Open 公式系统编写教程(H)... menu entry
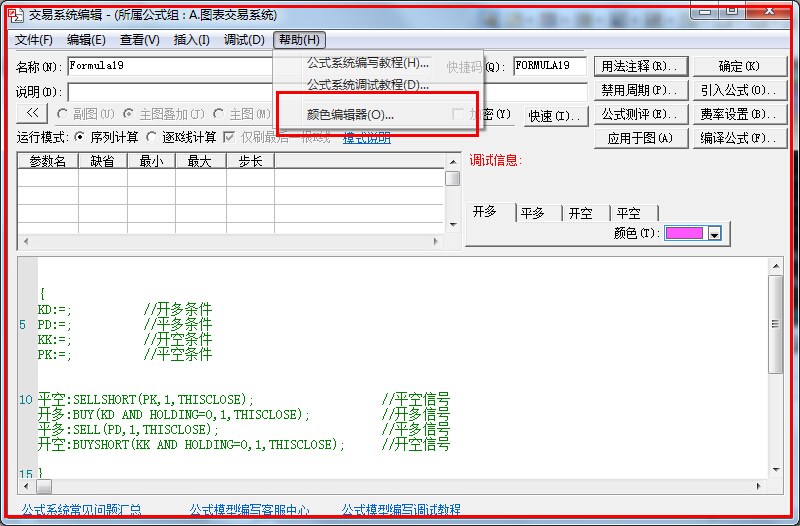This screenshot has width=800, height=526. click(367, 63)
